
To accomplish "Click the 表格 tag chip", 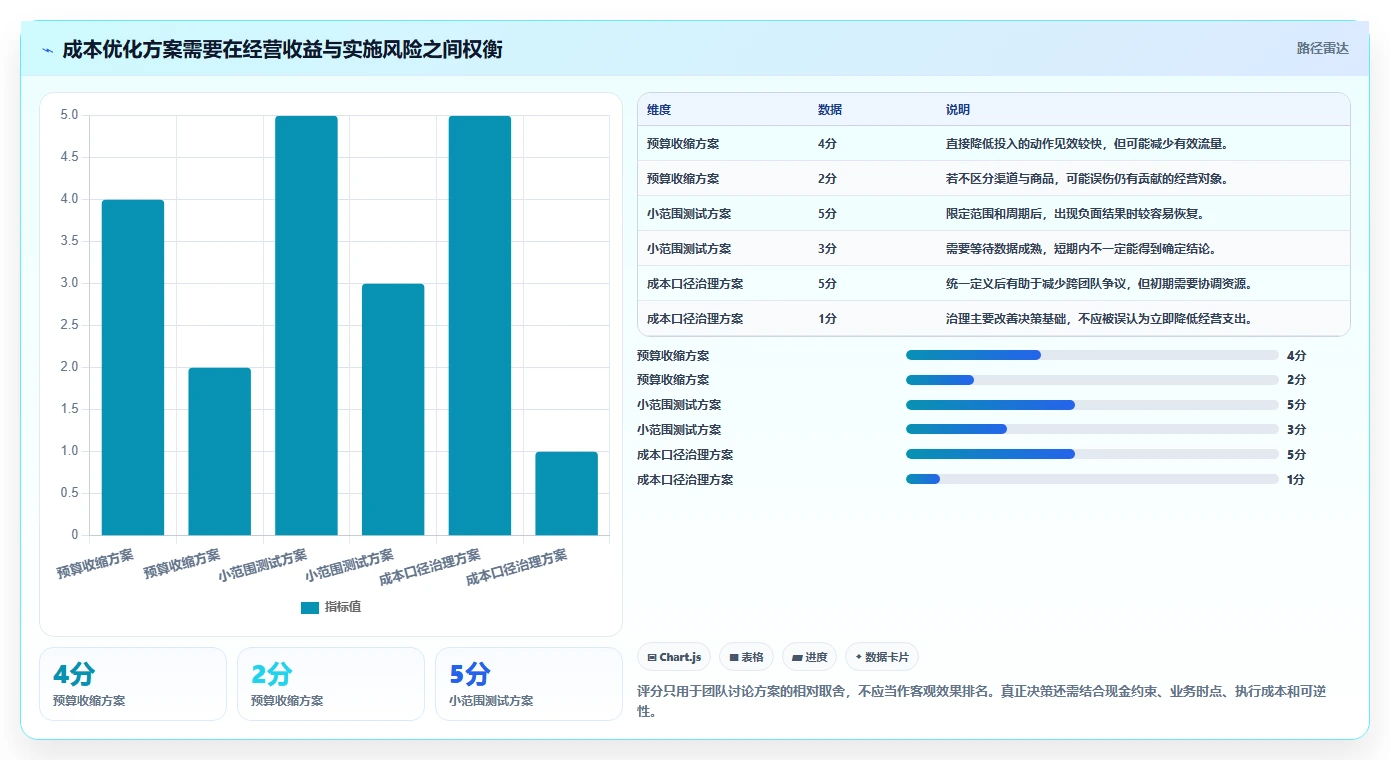I will click(746, 657).
